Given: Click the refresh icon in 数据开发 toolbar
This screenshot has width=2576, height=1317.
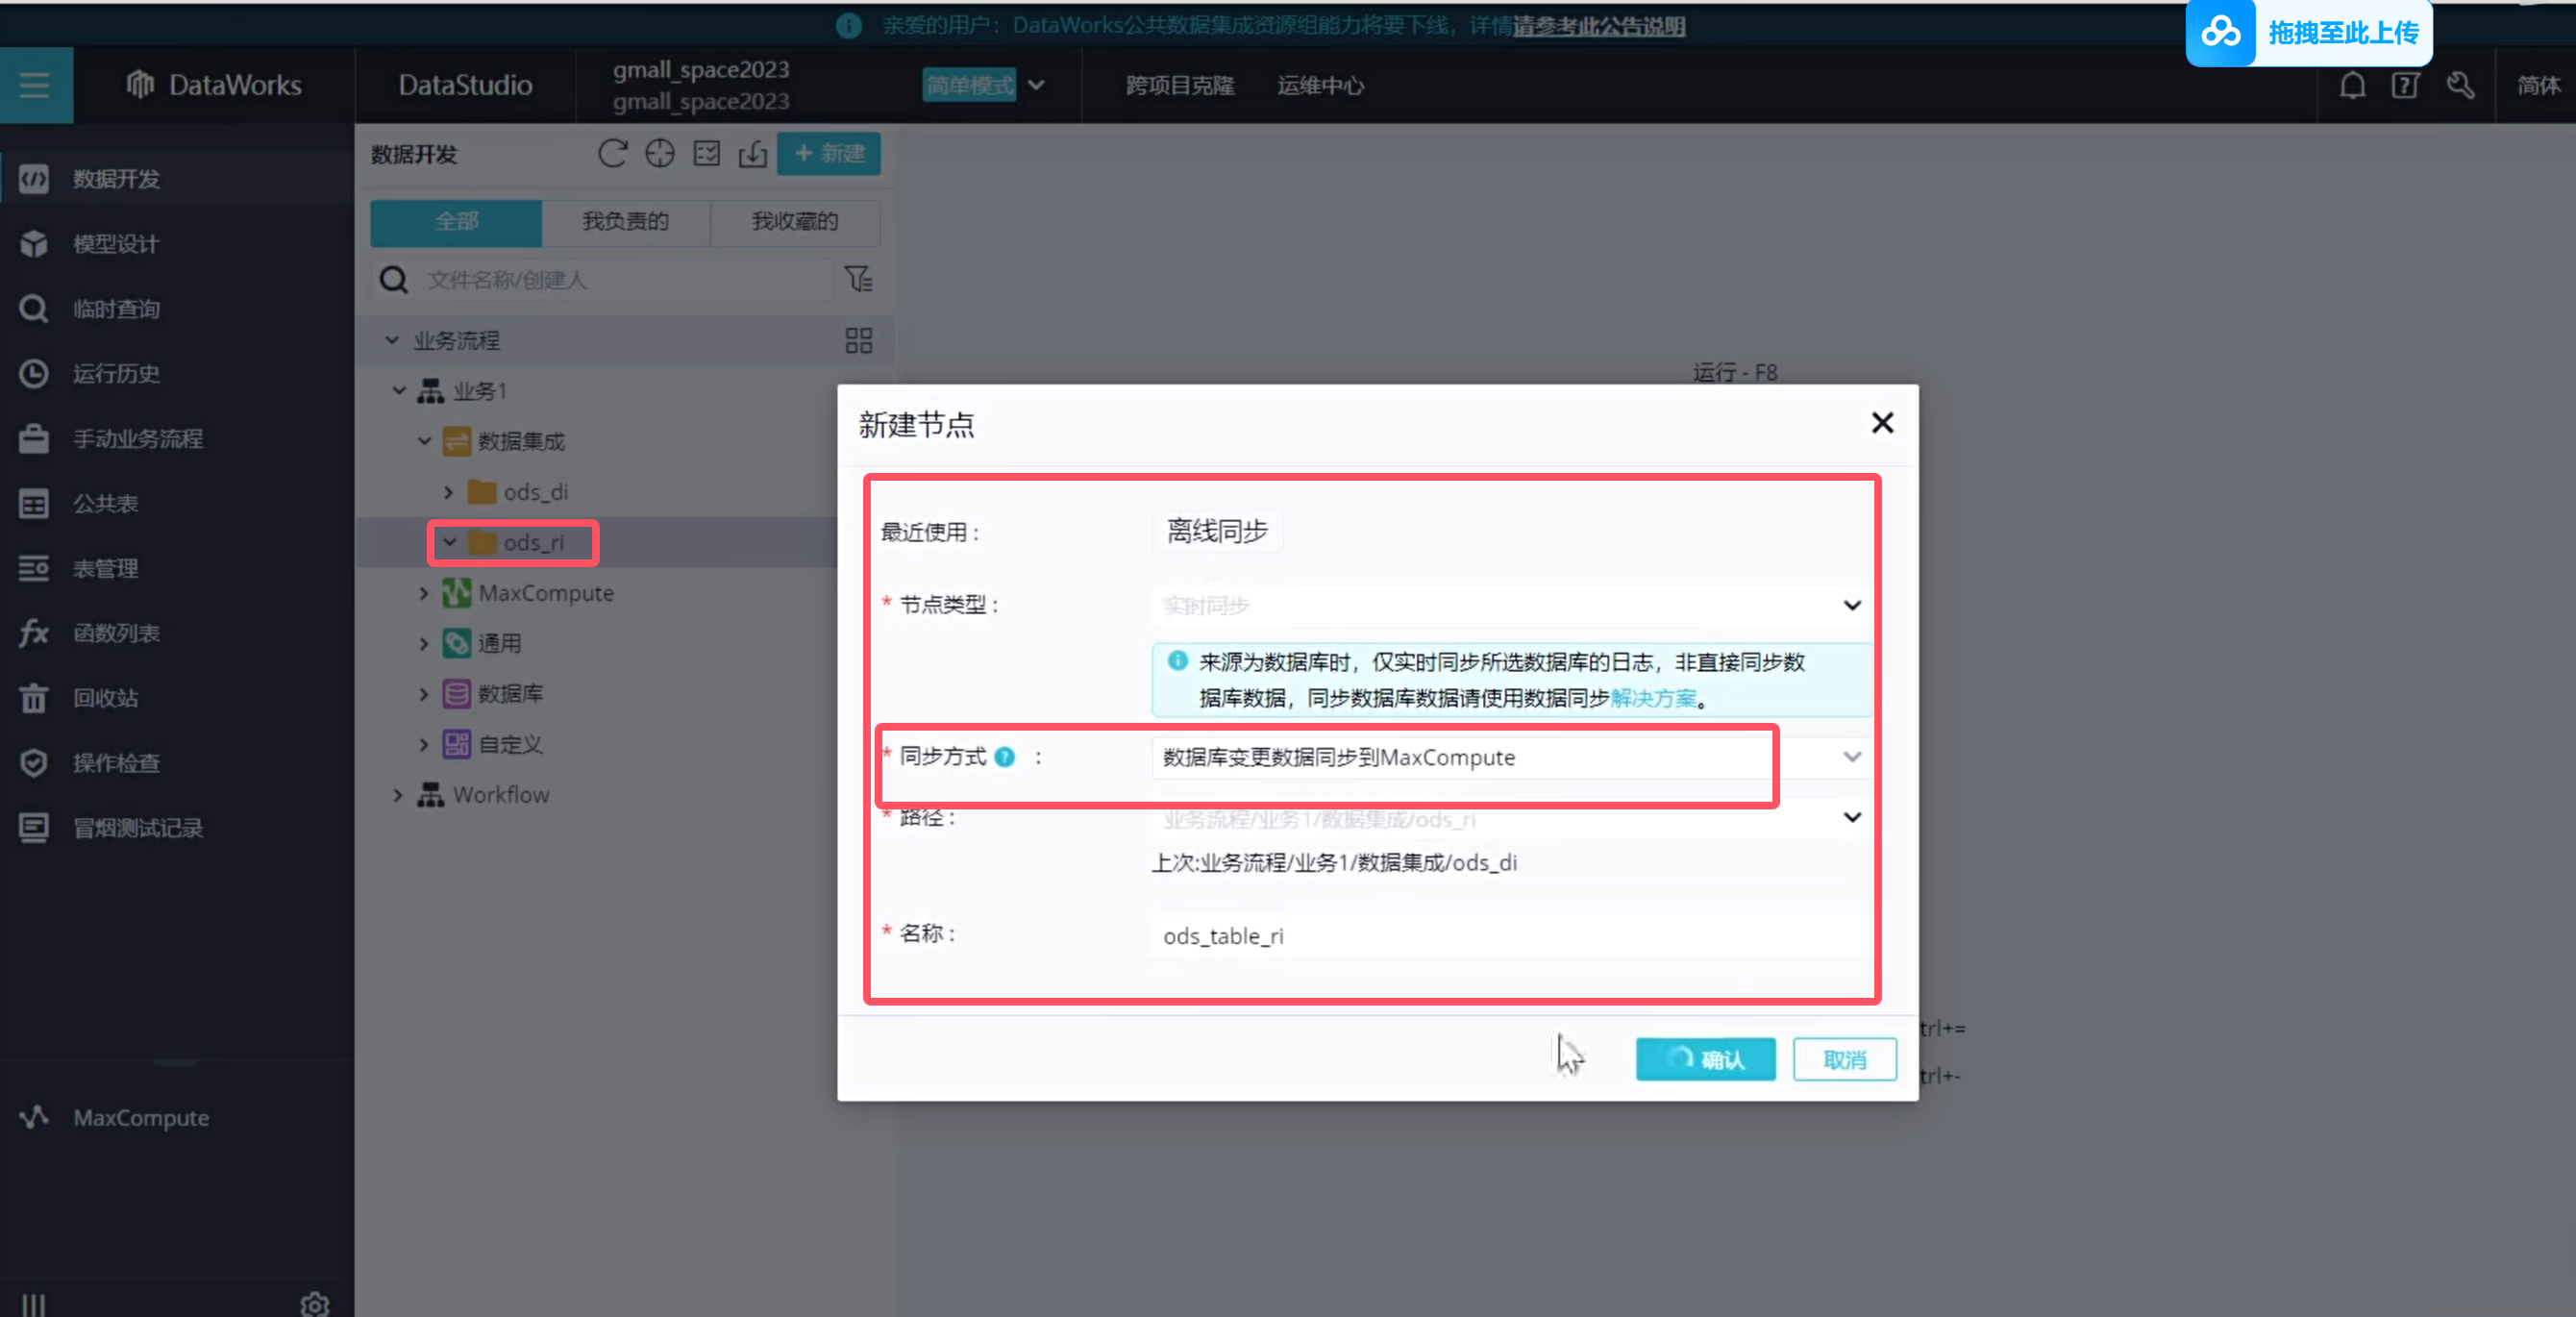Looking at the screenshot, I should (x=612, y=153).
